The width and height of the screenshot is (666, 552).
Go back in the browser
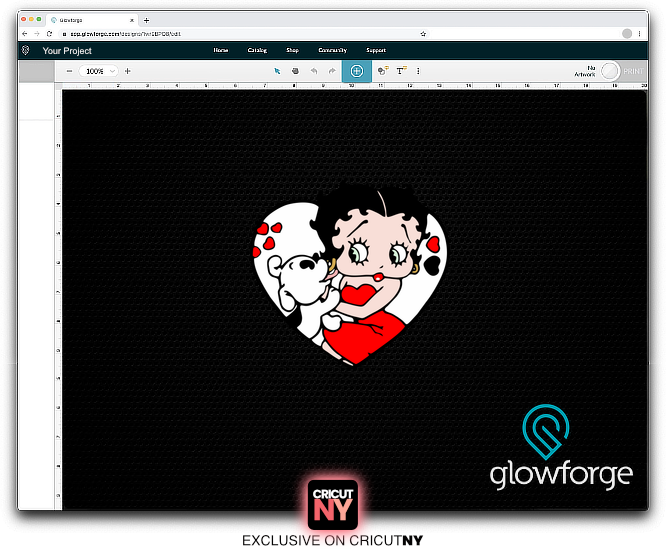pyautogui.click(x=25, y=34)
